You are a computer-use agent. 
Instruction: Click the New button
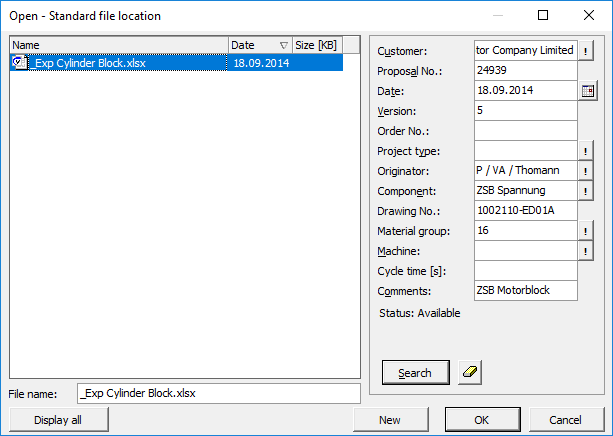pos(390,420)
